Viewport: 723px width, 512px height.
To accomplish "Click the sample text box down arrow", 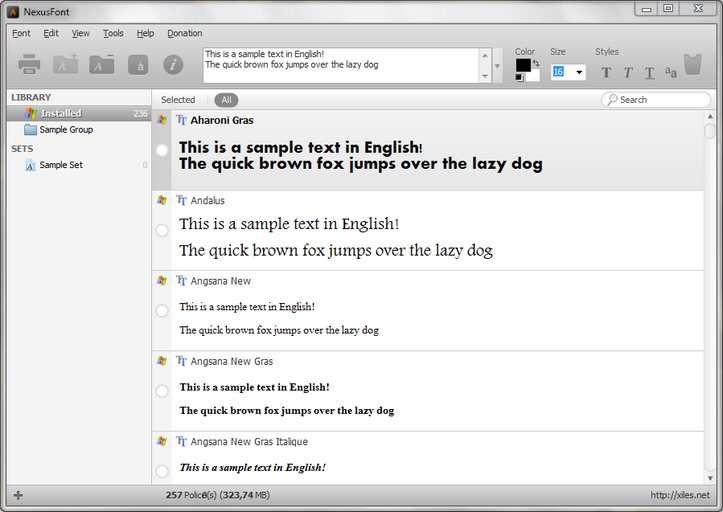I will pos(485,76).
